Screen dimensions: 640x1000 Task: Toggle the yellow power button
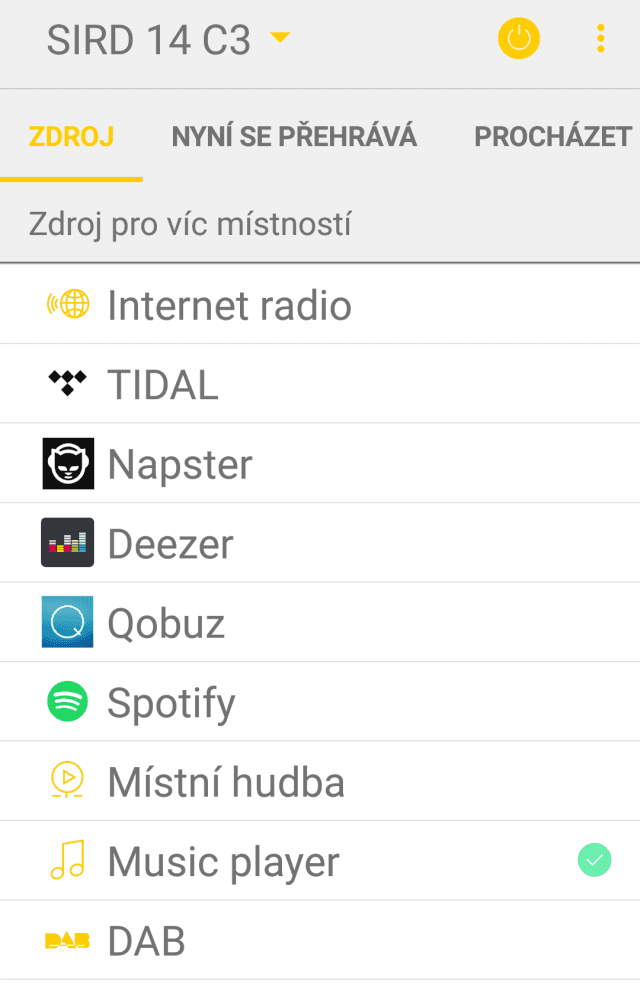[x=518, y=40]
